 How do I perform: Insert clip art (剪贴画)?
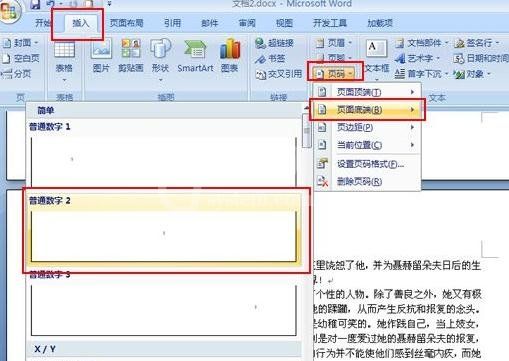(131, 56)
